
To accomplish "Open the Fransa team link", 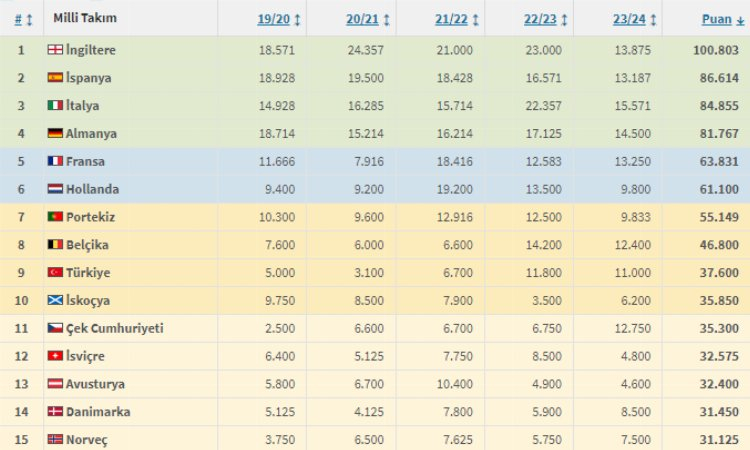I will point(86,161).
